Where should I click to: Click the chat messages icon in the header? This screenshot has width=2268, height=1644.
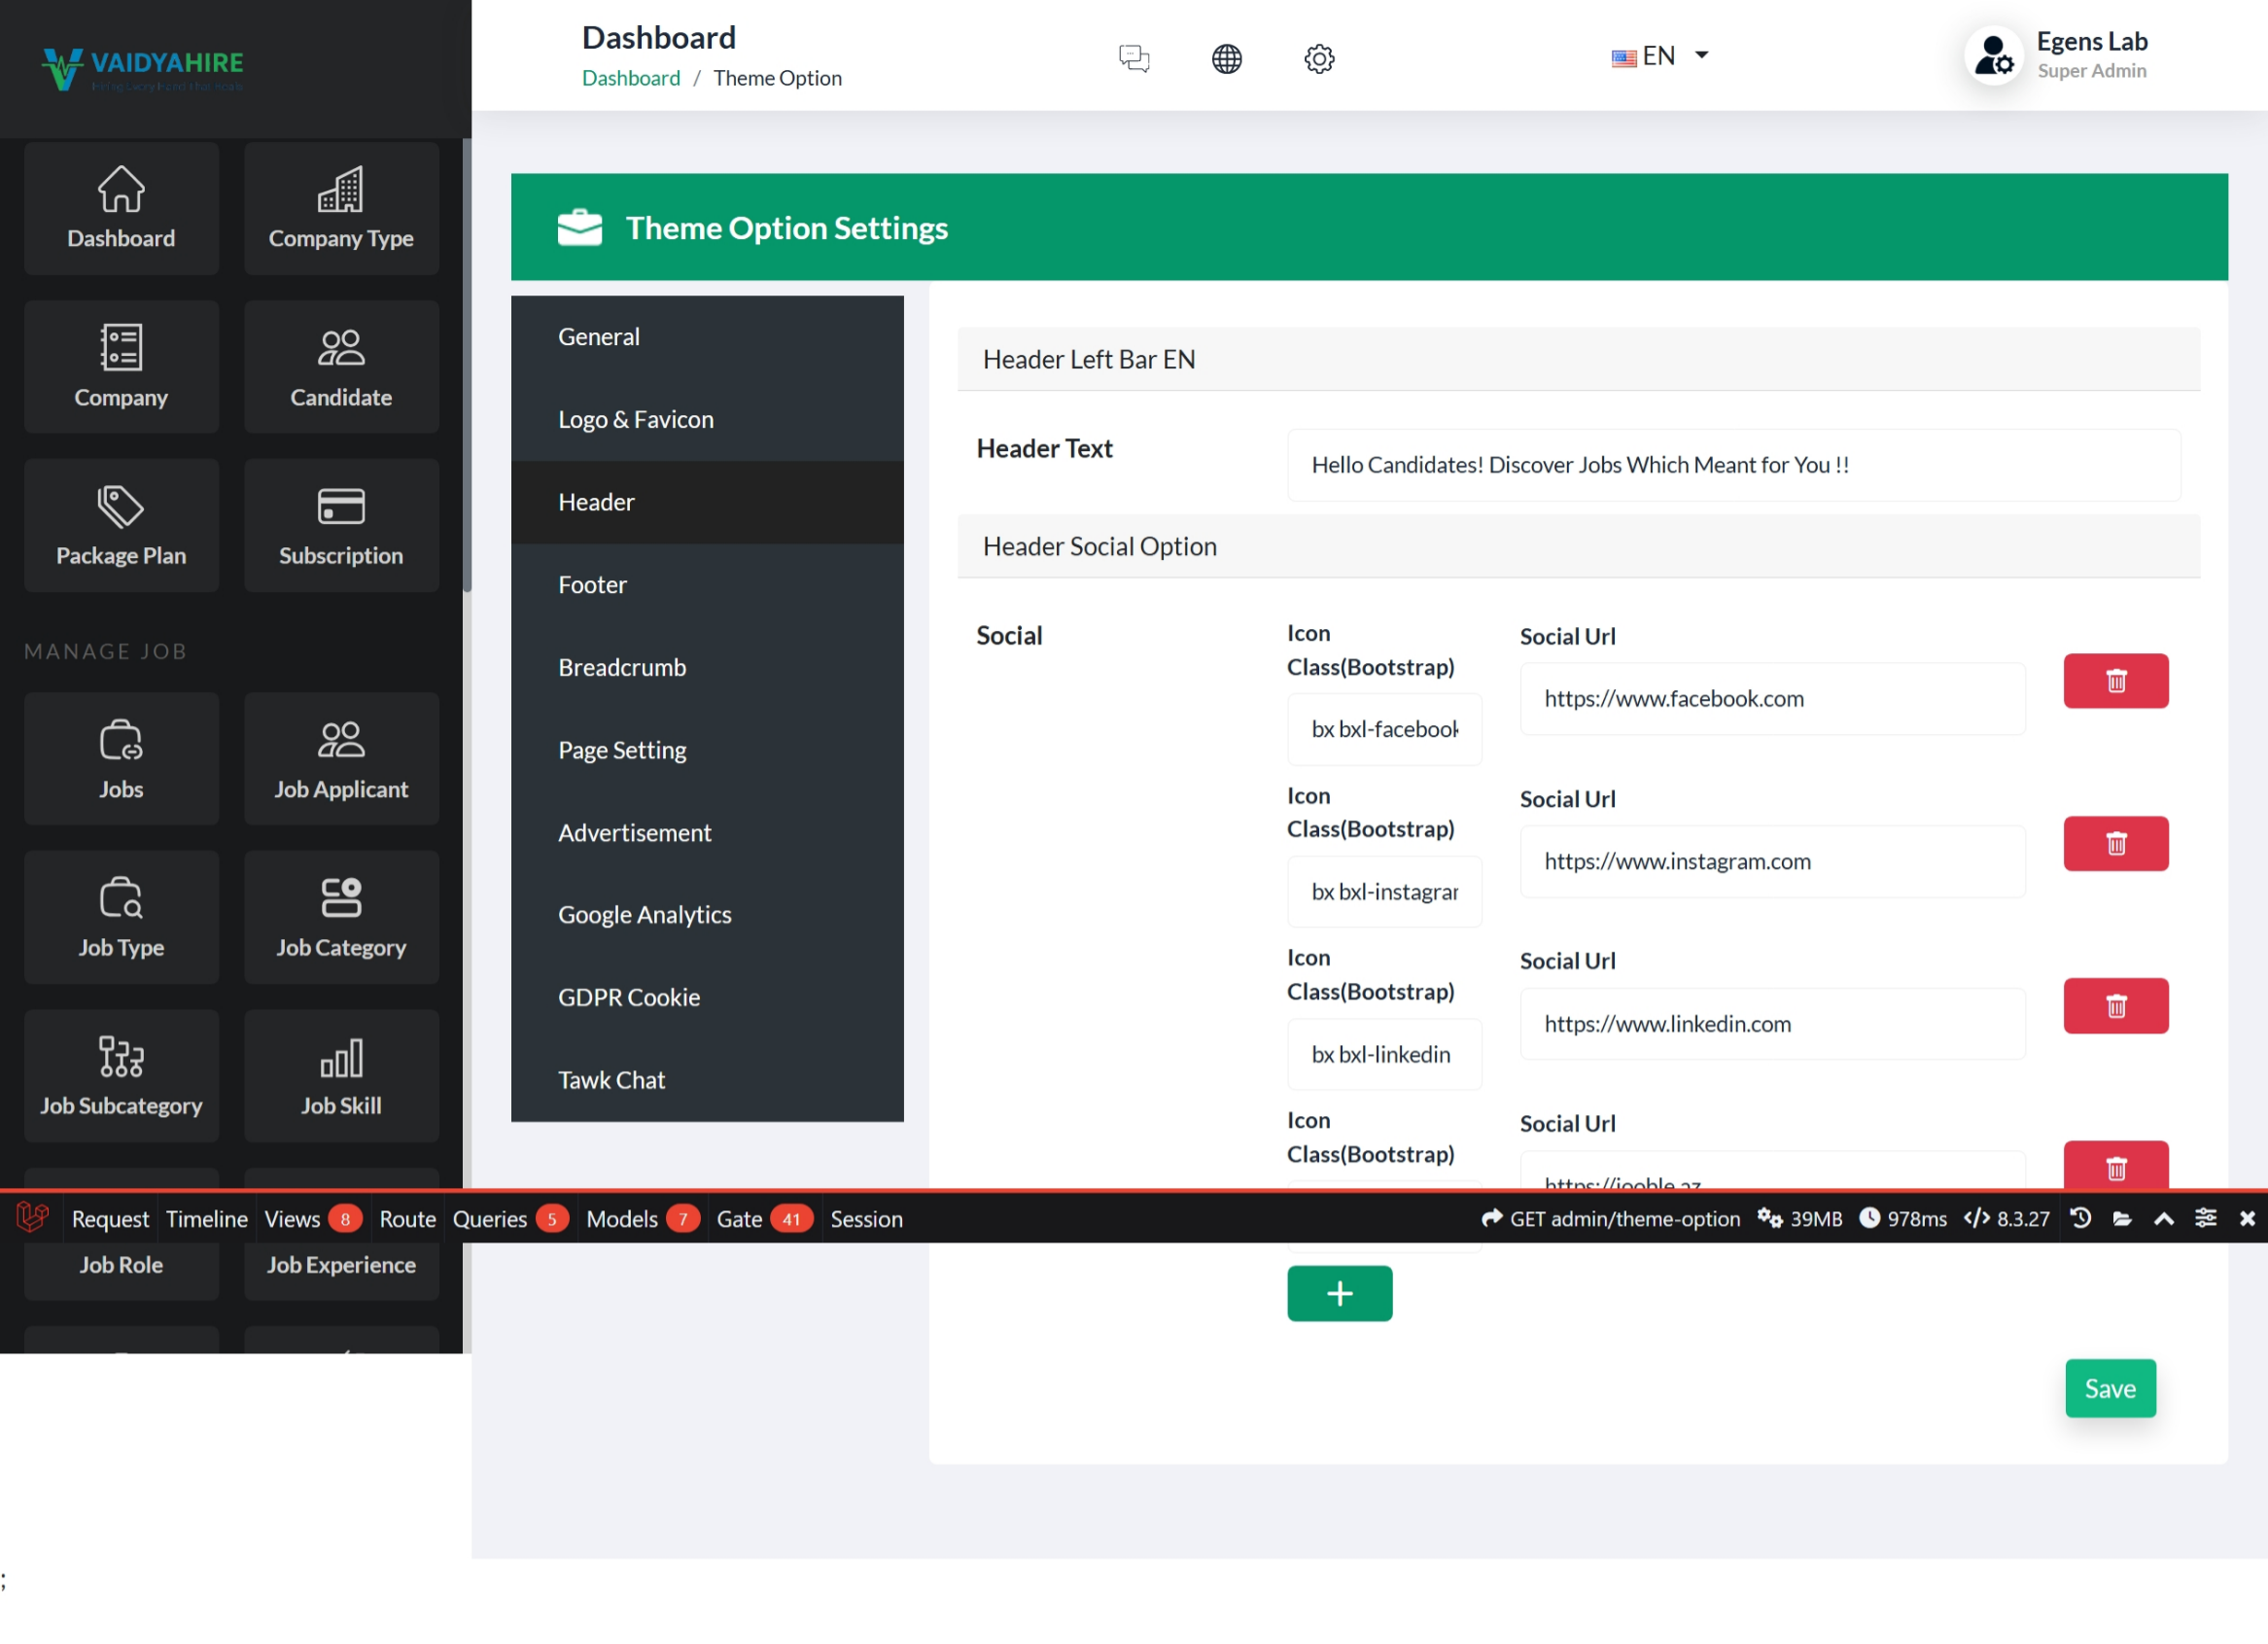(1134, 58)
